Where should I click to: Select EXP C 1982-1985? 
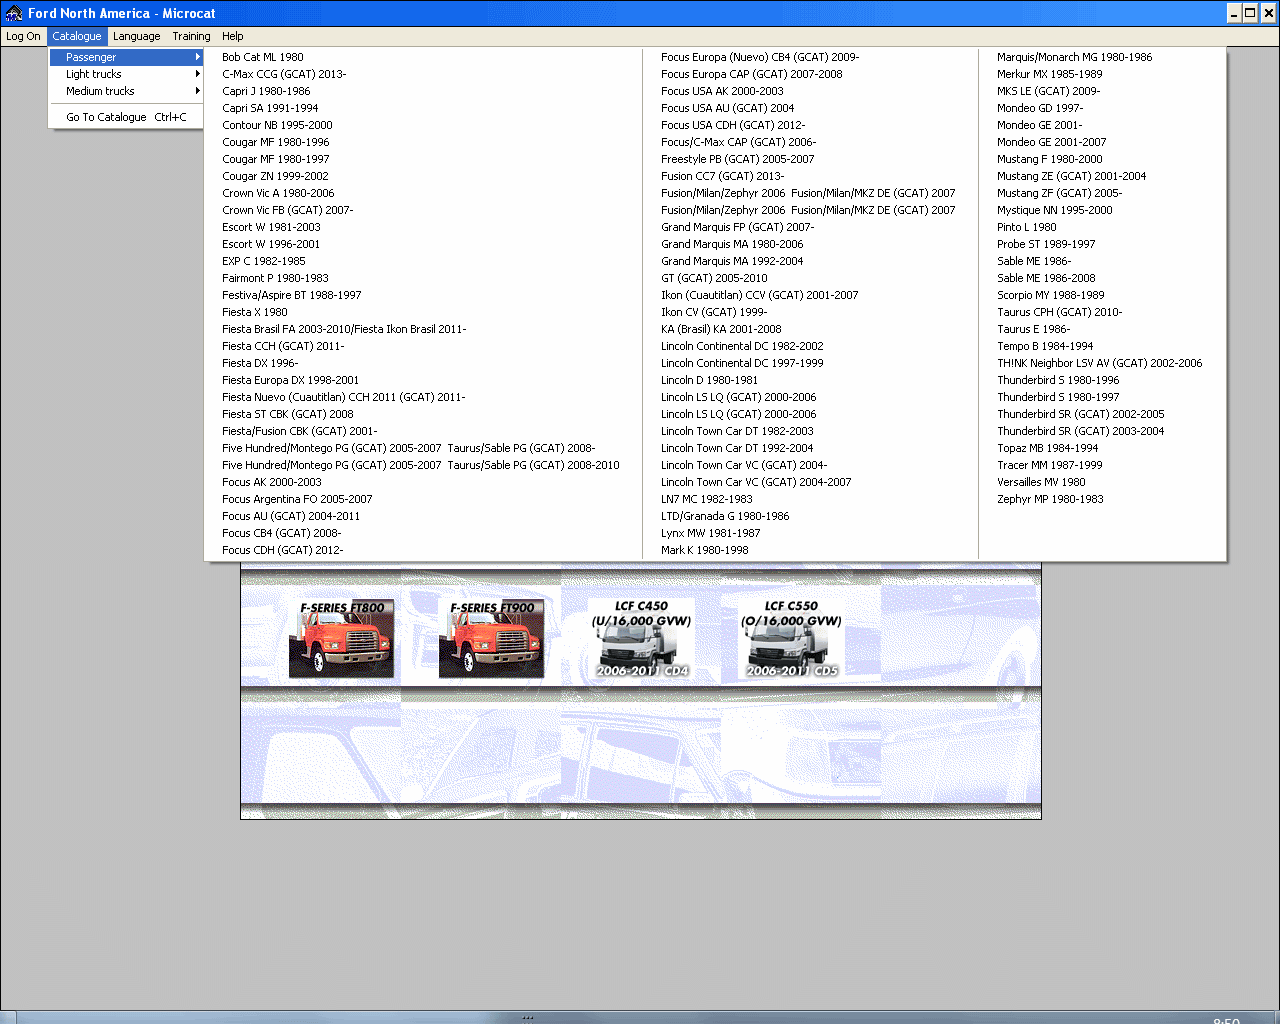[264, 261]
